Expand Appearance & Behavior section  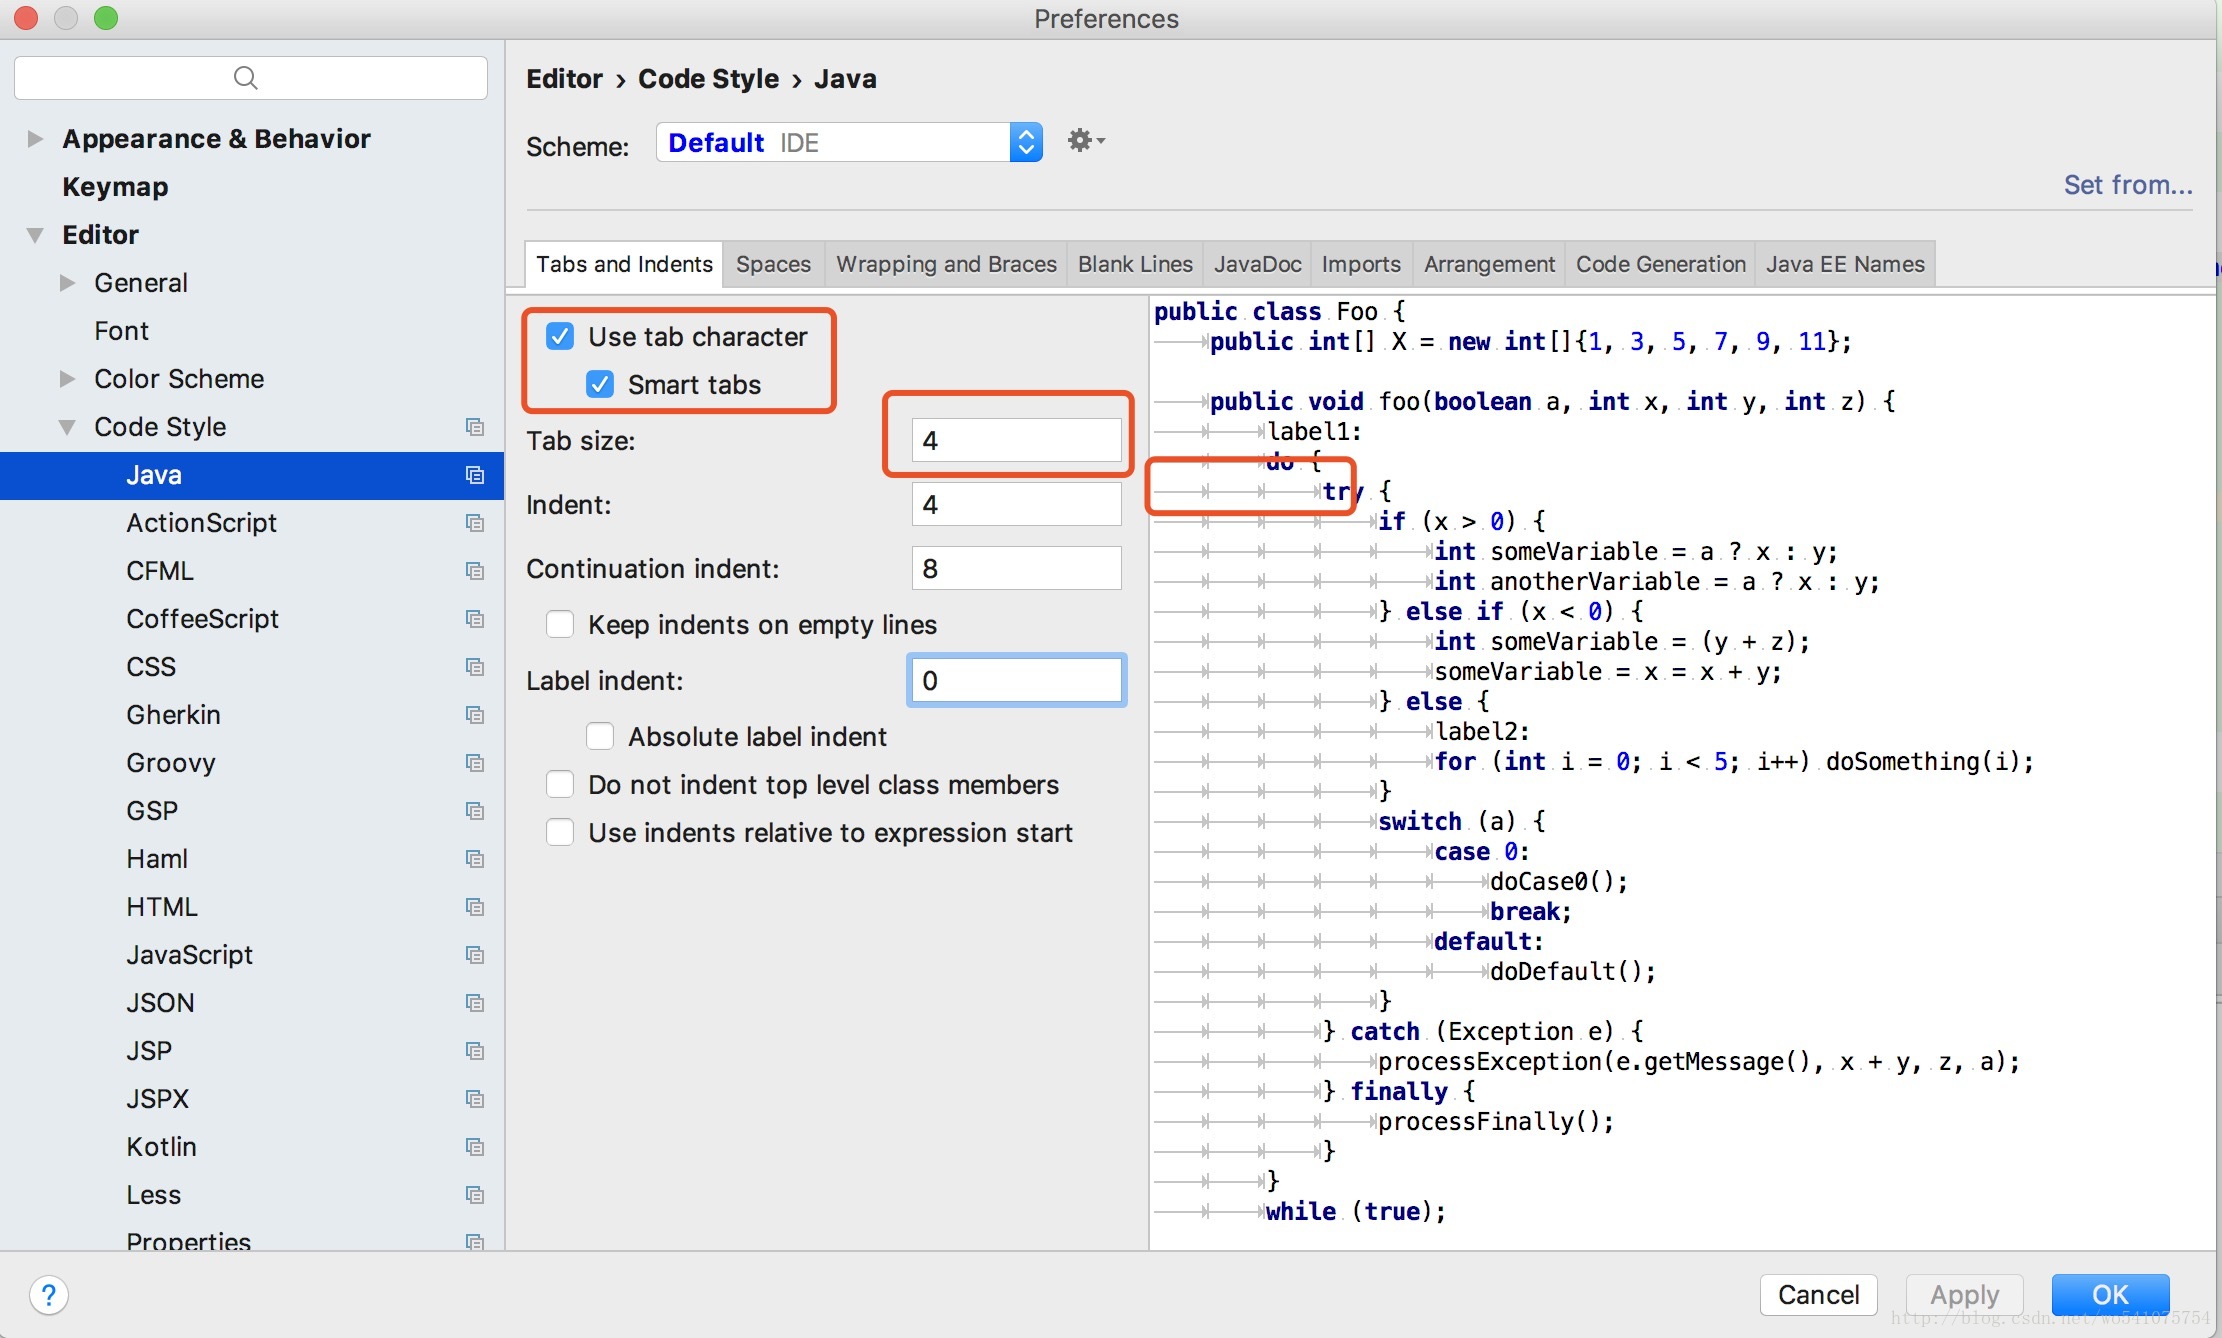(35, 139)
